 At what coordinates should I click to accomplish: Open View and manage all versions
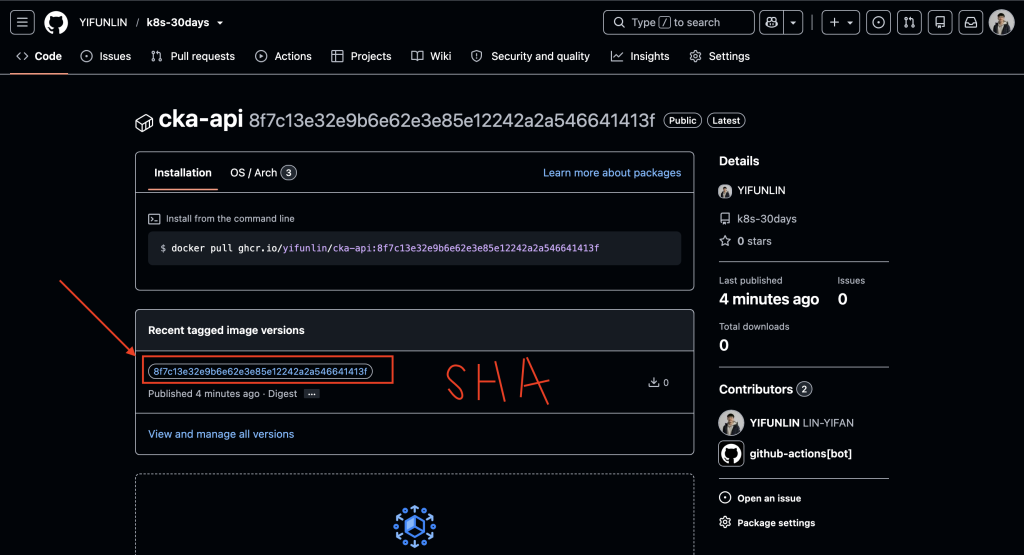(221, 434)
